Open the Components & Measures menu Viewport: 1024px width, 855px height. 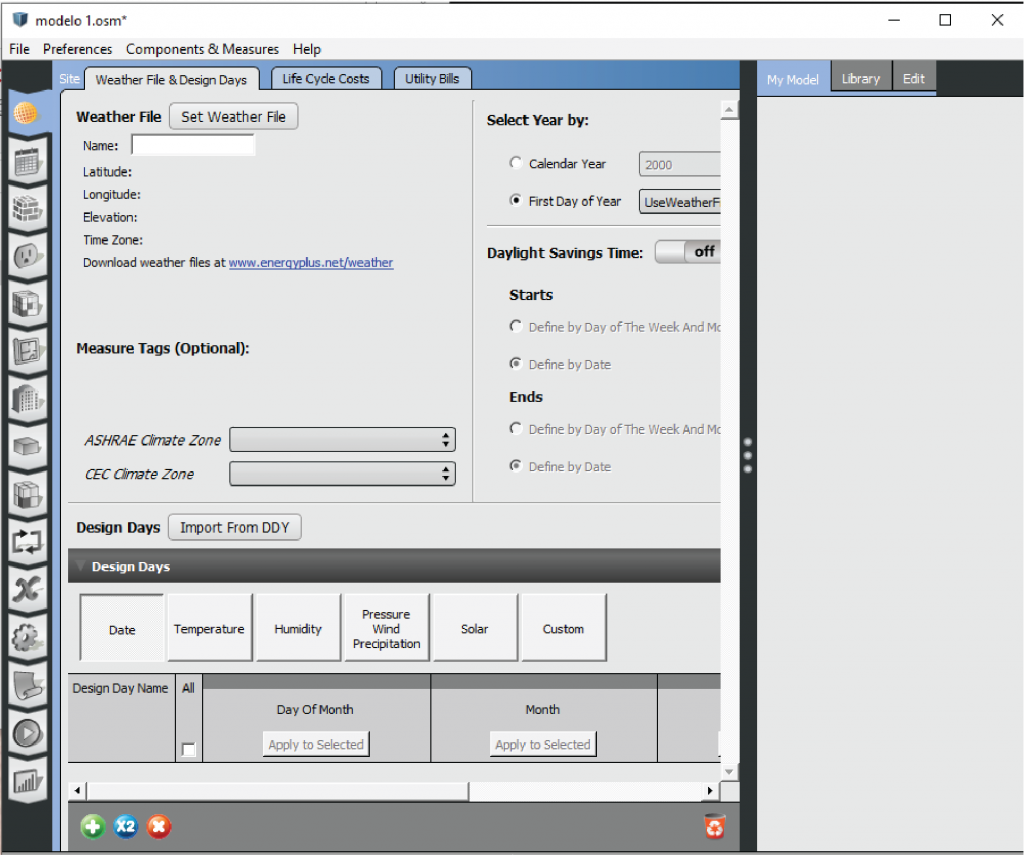click(202, 49)
